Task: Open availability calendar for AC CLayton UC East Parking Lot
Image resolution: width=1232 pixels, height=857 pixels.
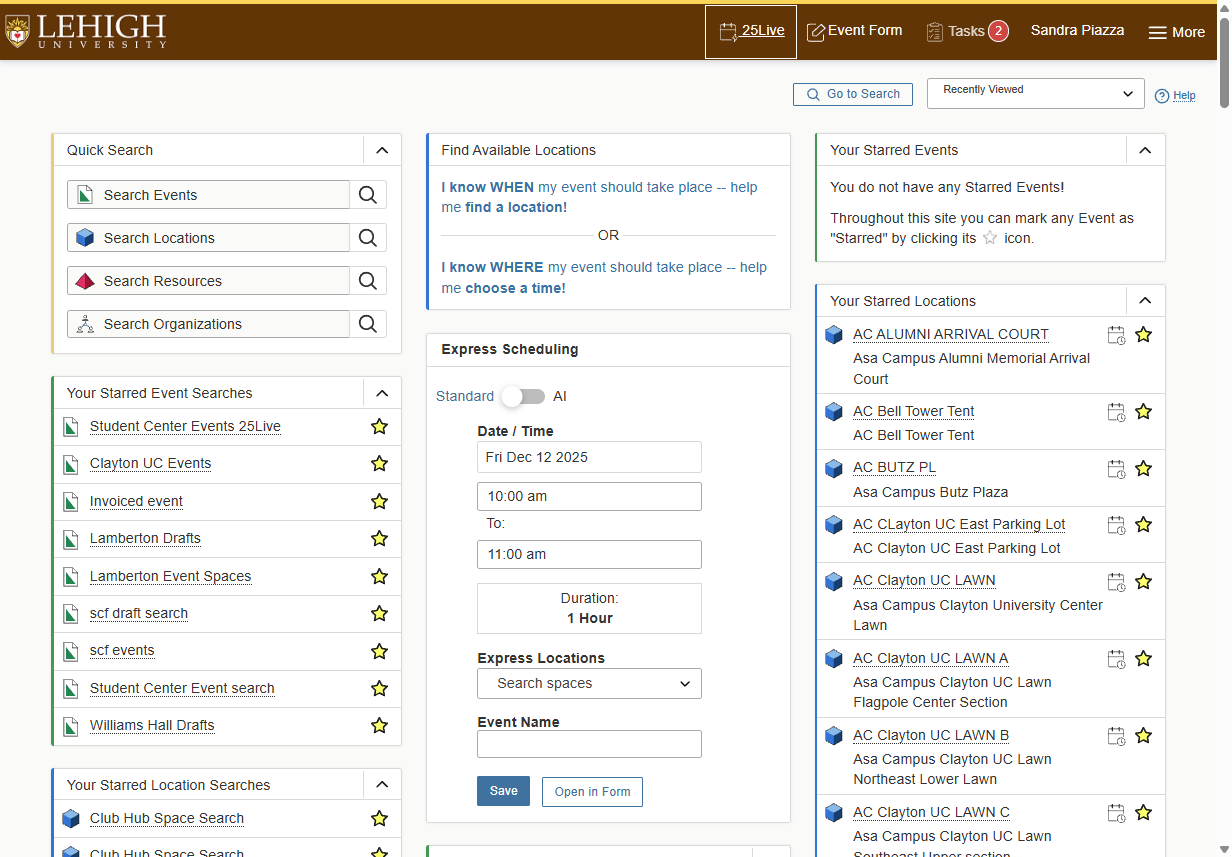Action: pos(1116,525)
